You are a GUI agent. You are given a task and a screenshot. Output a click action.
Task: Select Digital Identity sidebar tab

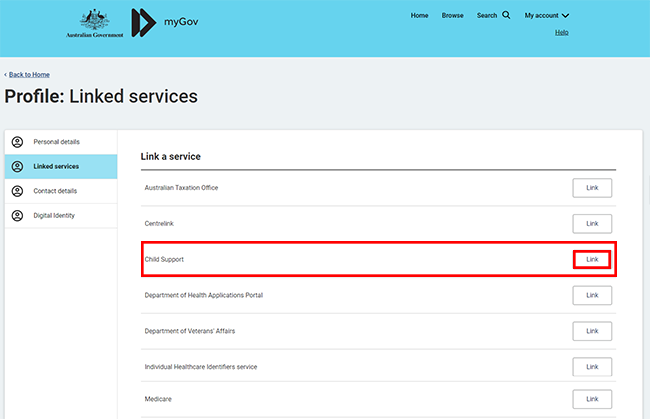click(x=61, y=216)
